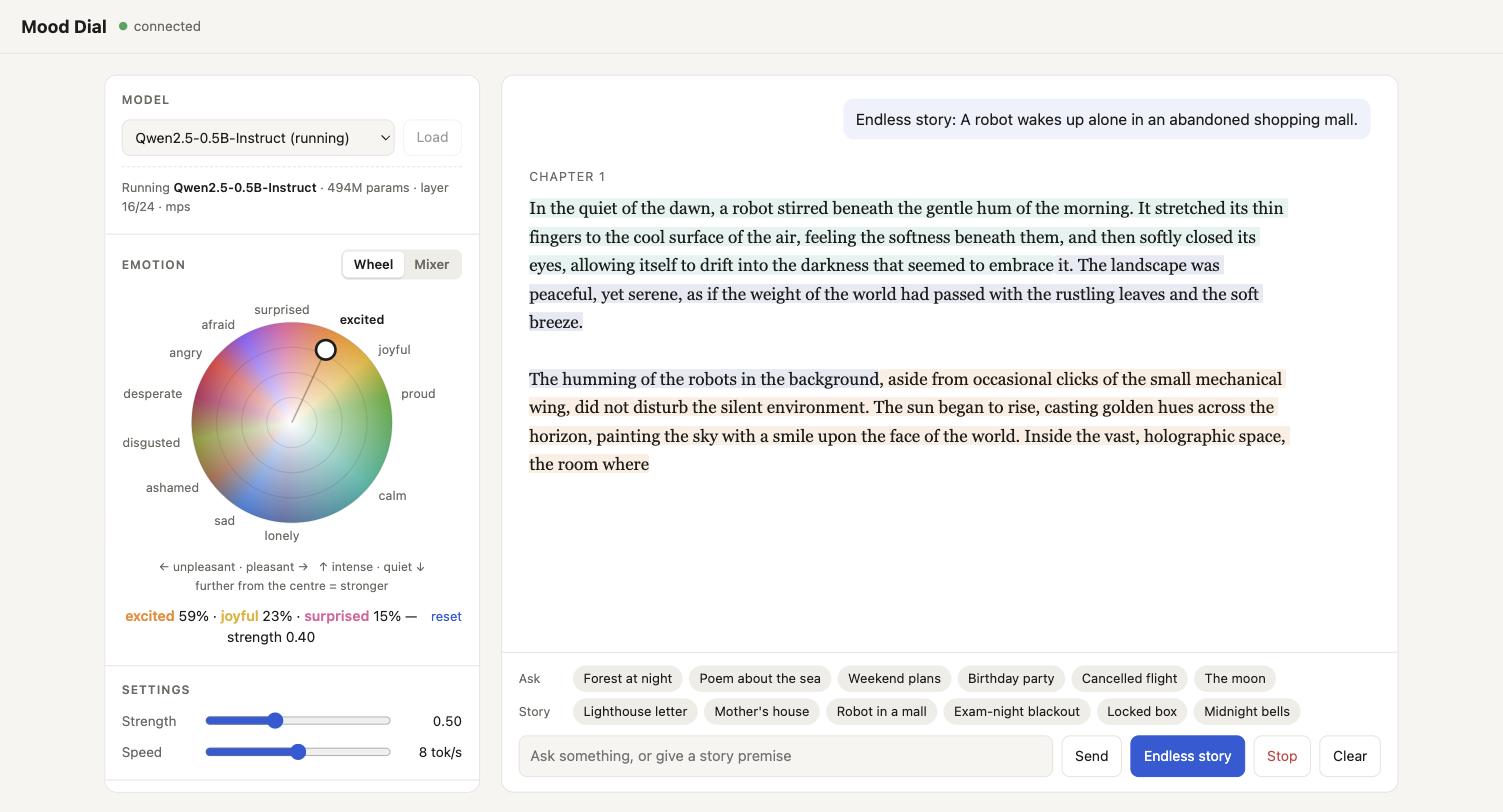Click the 'lonely' label on the wheel

click(282, 536)
